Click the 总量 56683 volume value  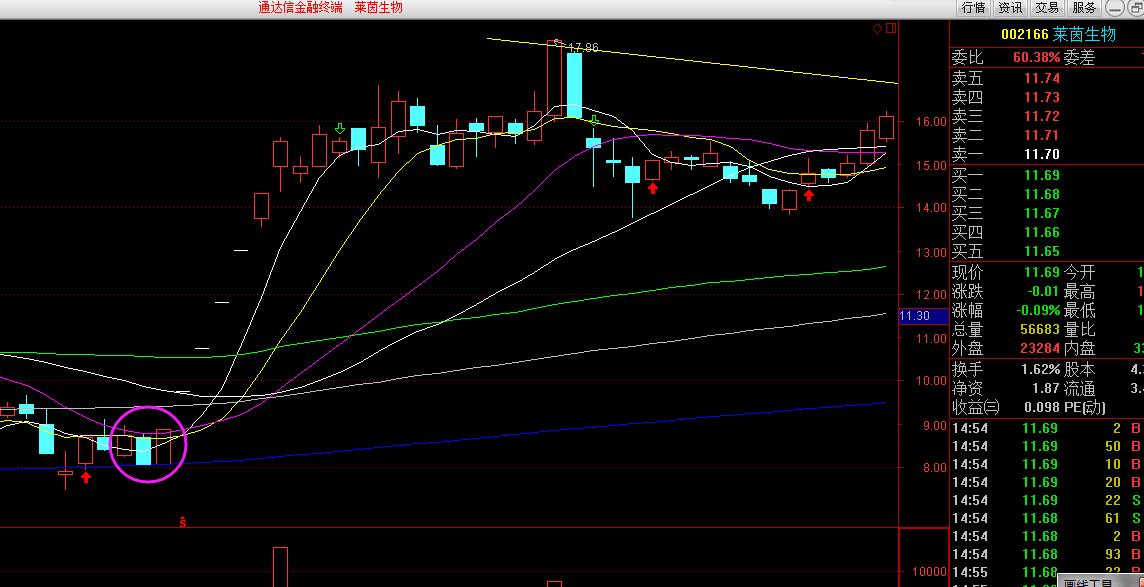pyautogui.click(x=1040, y=330)
